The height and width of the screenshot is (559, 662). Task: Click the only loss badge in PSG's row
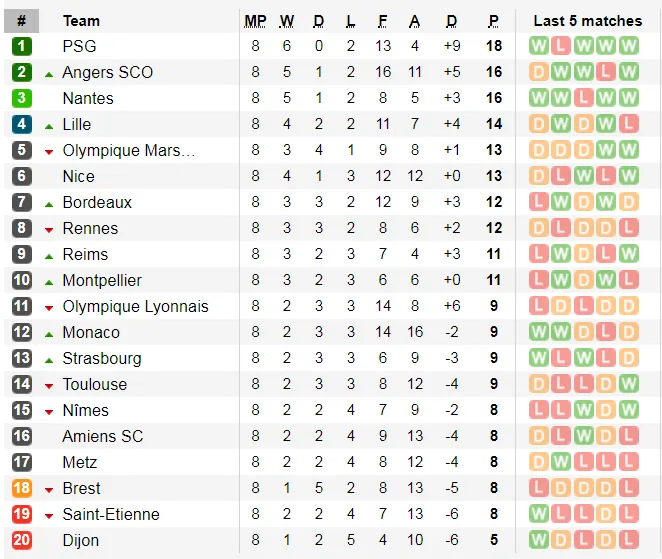click(561, 46)
